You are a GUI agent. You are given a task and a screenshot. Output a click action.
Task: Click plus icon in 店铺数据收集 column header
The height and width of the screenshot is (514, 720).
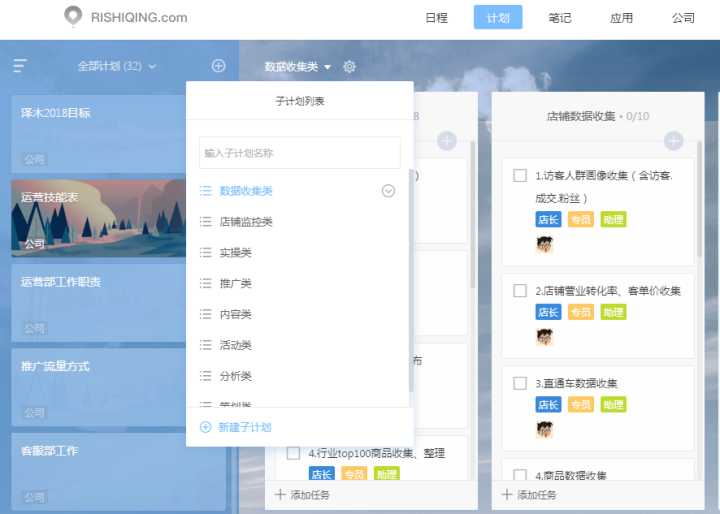(674, 141)
